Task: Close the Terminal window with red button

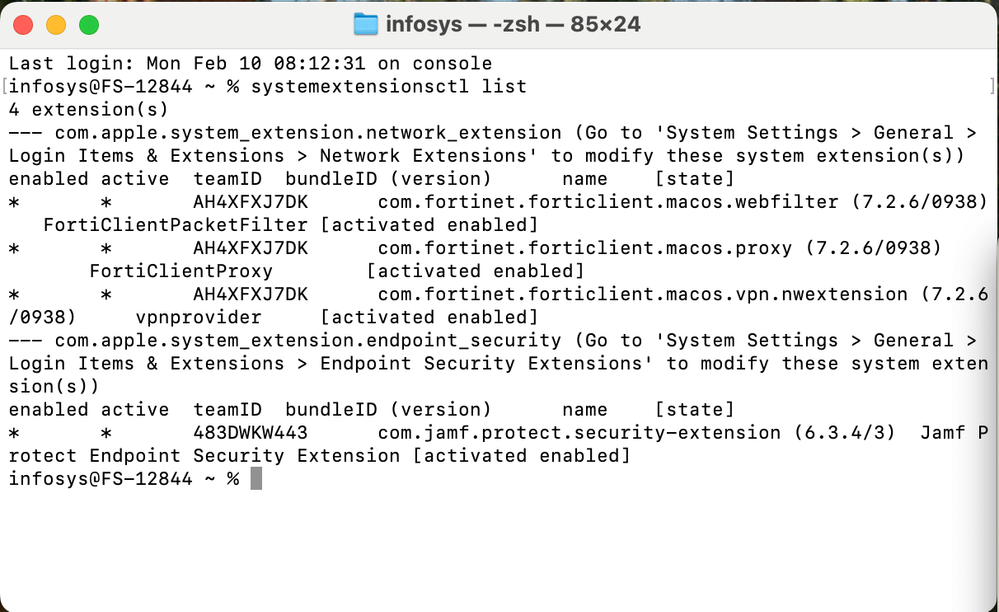Action: (x=23, y=25)
